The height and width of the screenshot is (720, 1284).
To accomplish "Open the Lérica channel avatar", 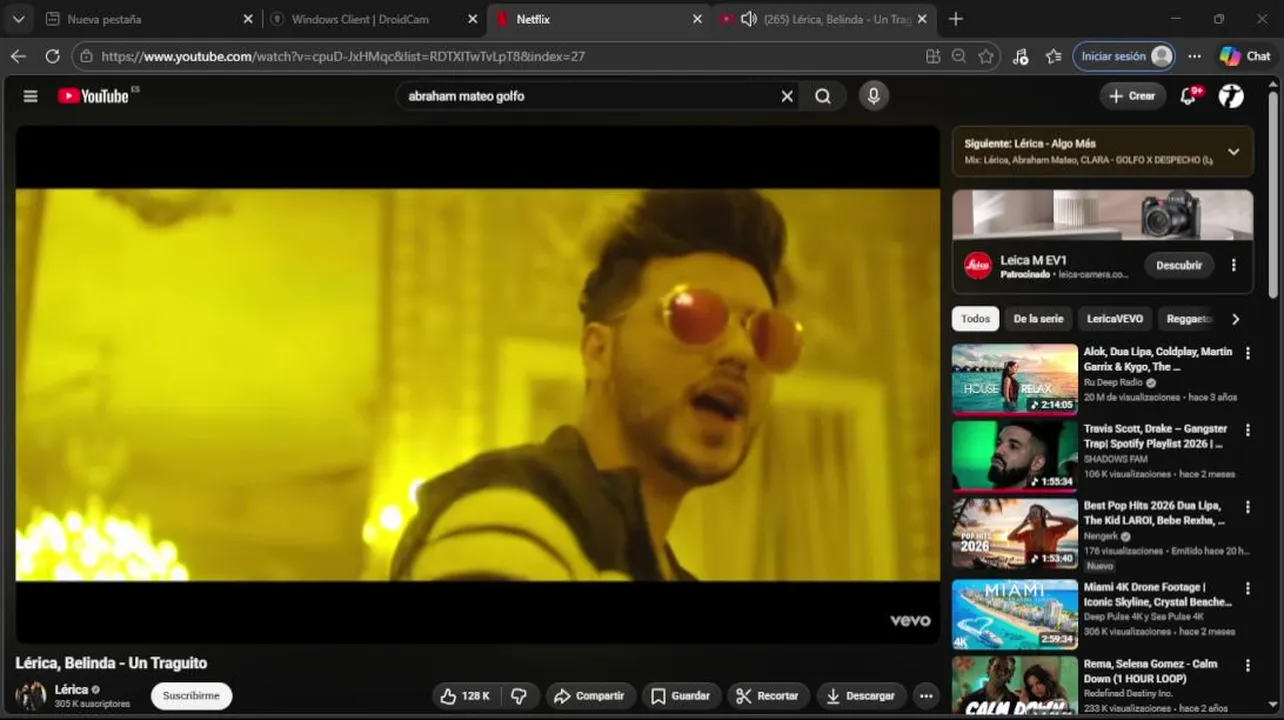I will 31,695.
